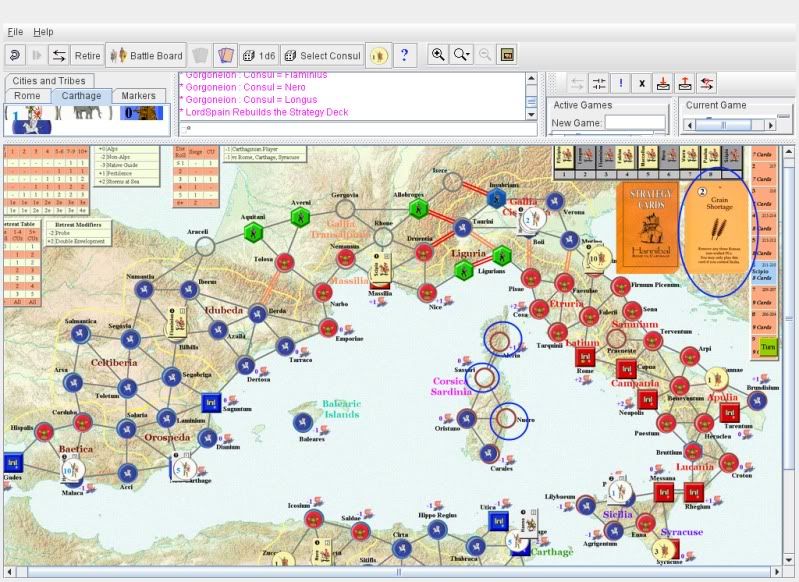Switch to the Cities and Tribes tab
This screenshot has height=582, width=799.
pos(49,81)
